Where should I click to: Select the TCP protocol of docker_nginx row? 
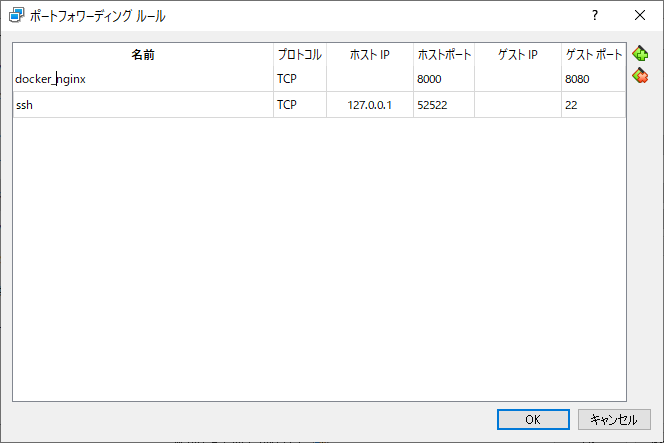point(300,79)
